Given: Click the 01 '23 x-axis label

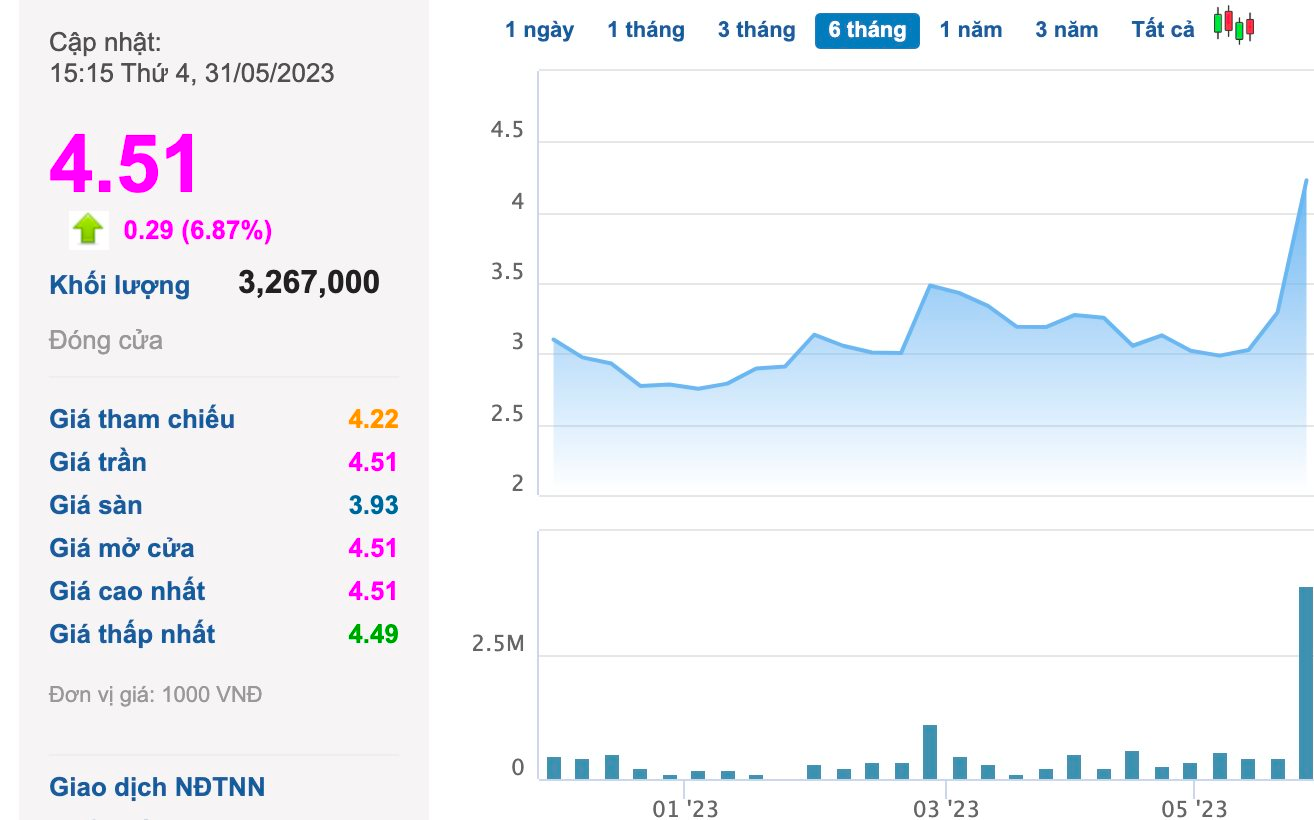Looking at the screenshot, I should [x=685, y=809].
